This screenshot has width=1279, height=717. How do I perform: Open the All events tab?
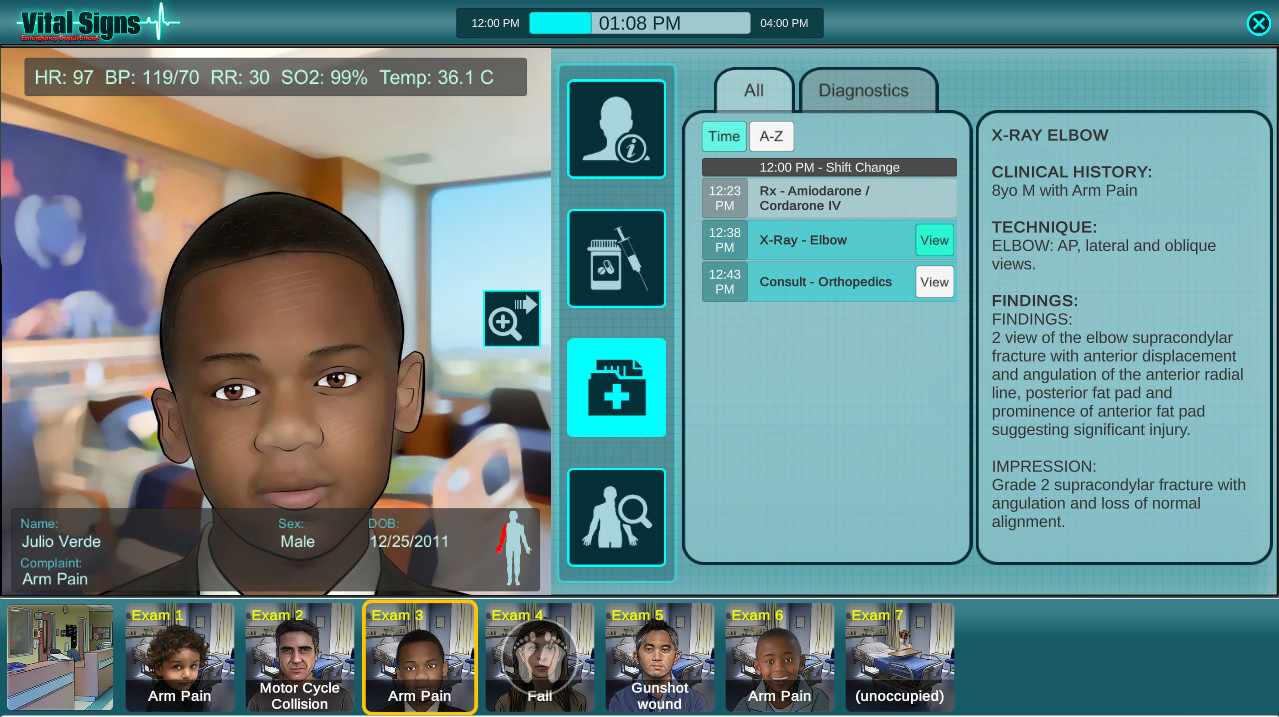click(753, 91)
